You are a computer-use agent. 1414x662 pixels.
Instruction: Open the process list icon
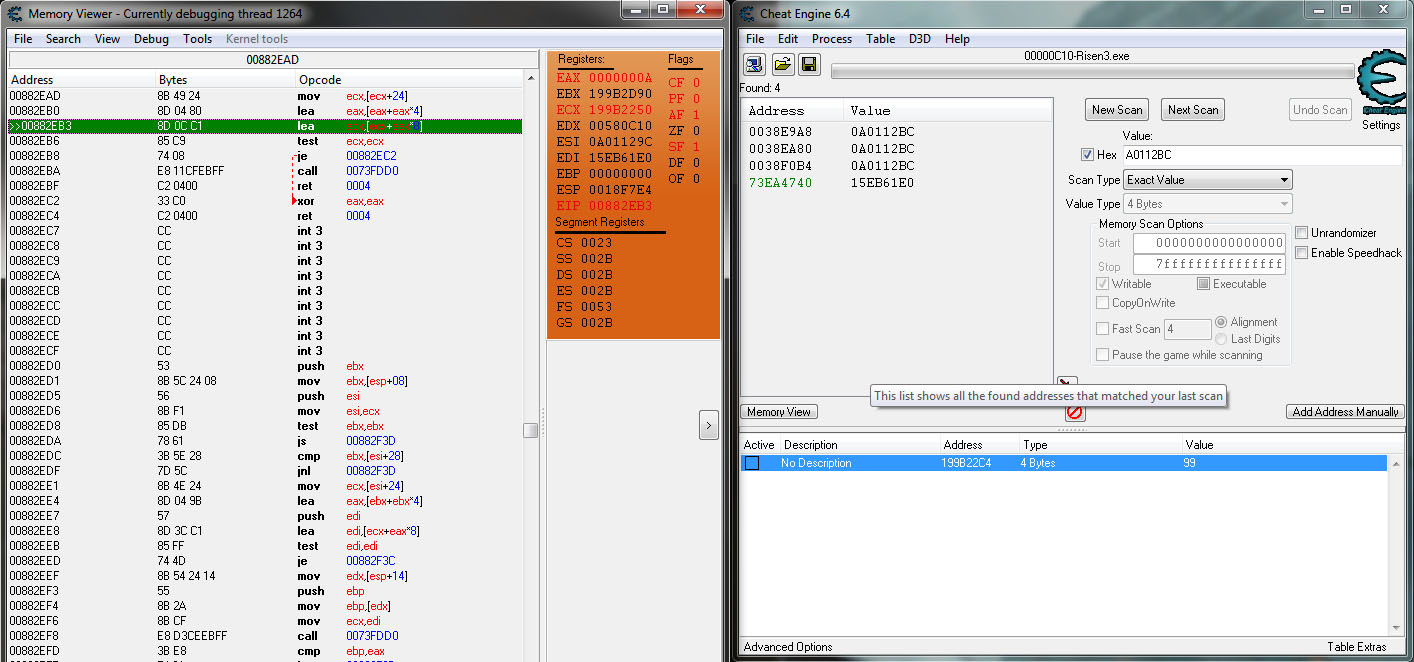tap(755, 65)
